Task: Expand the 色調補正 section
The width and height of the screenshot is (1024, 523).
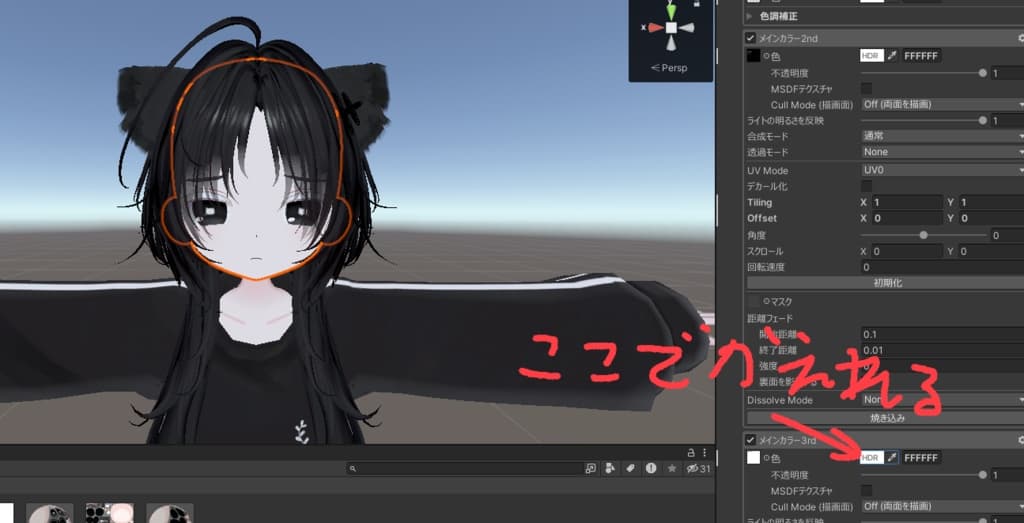Action: point(750,16)
